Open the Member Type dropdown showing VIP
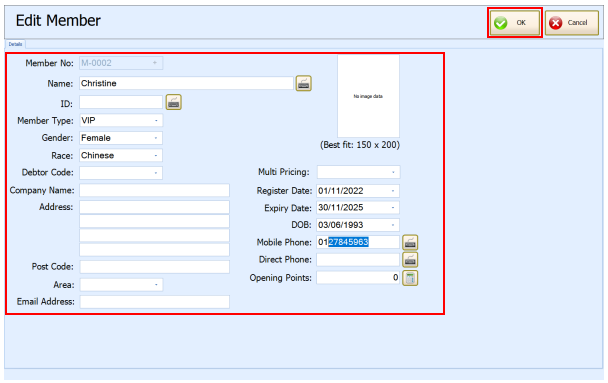608x383 pixels. pos(156,121)
